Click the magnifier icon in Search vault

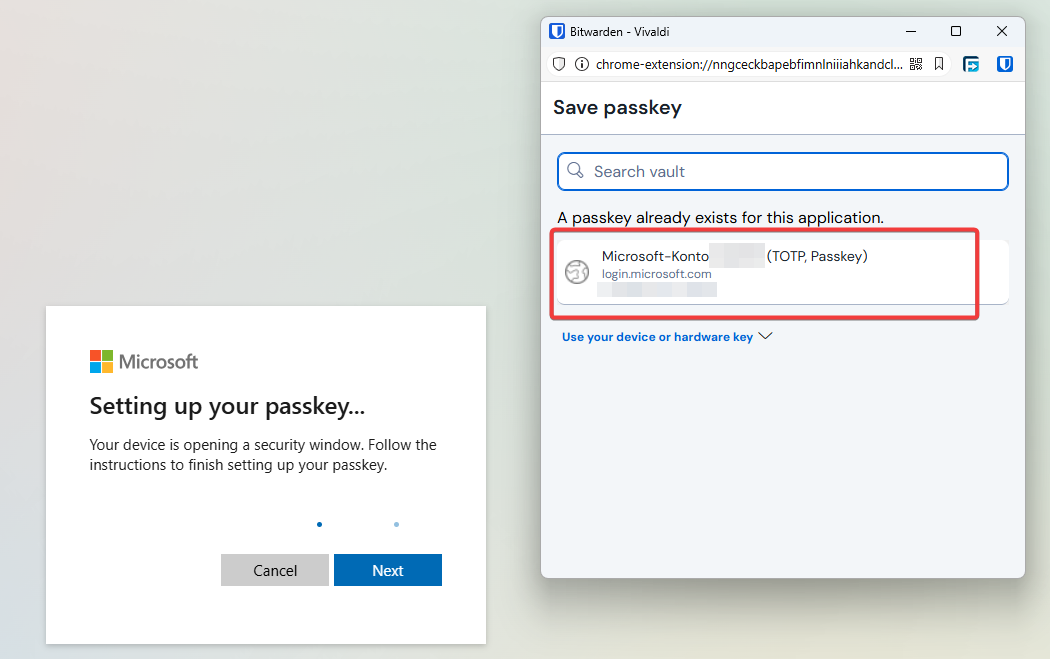[x=575, y=171]
